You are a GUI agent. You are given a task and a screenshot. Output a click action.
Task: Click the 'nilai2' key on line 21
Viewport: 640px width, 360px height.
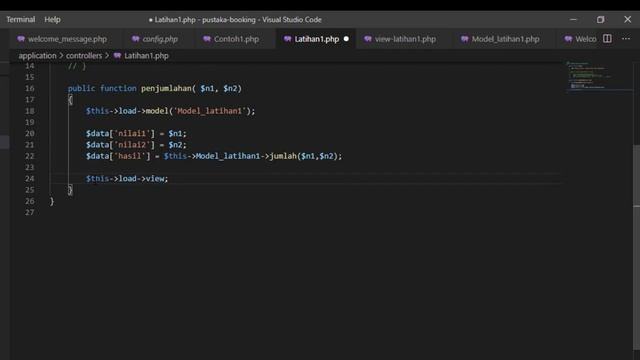coord(132,144)
